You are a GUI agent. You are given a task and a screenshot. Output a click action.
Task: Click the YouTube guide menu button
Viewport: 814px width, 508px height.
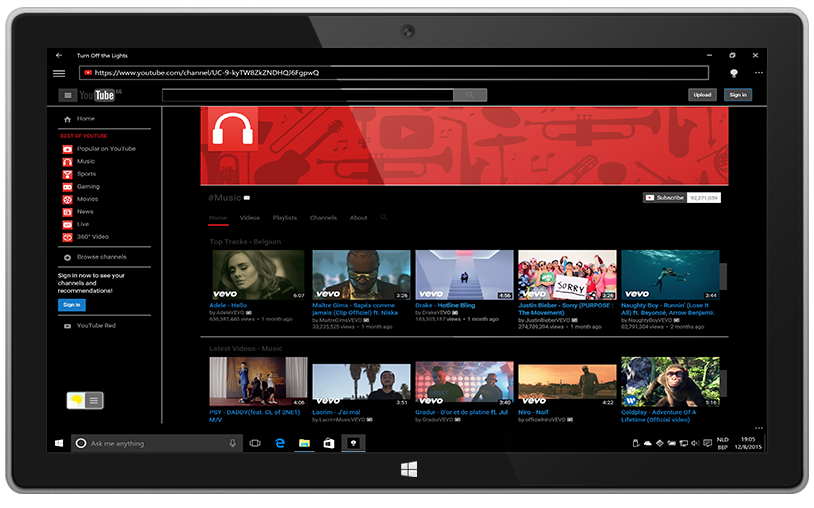[x=67, y=95]
